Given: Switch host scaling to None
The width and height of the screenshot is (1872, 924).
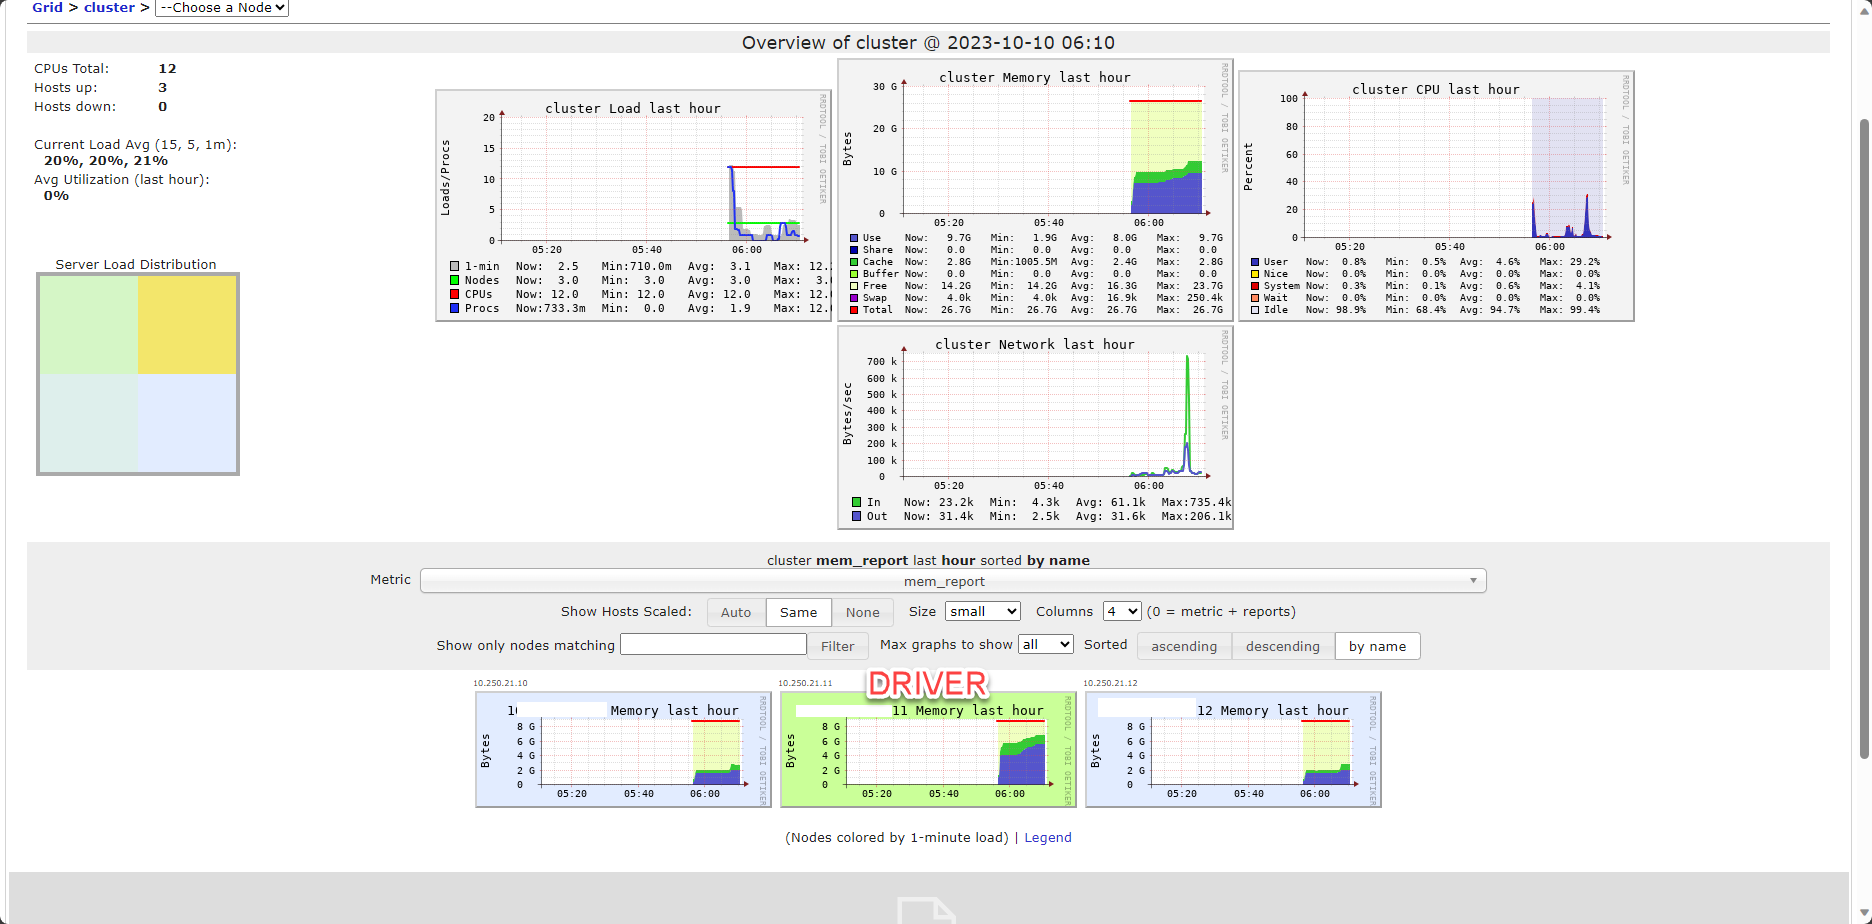Looking at the screenshot, I should 862,611.
